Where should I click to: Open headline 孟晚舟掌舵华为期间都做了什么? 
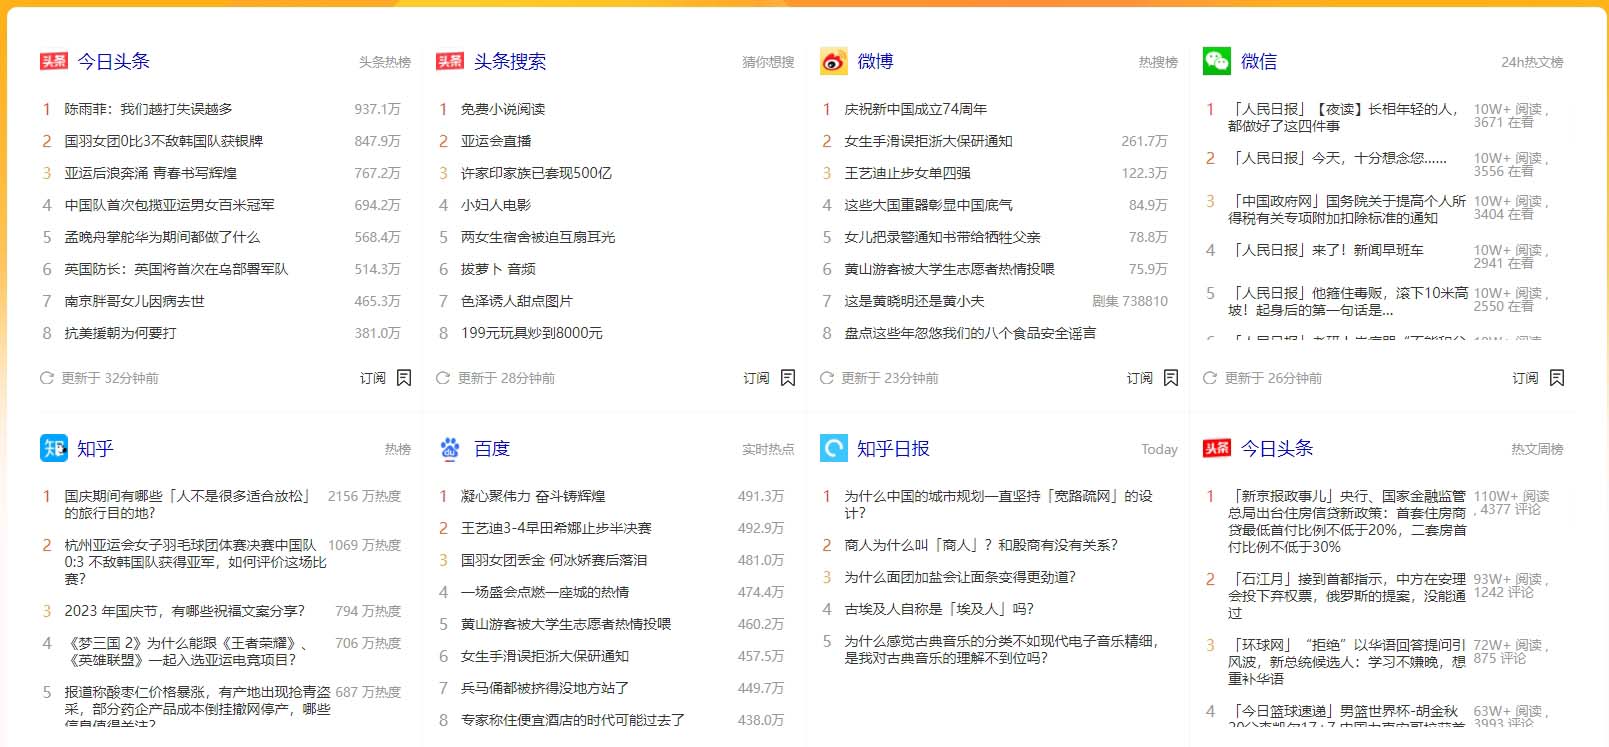click(x=162, y=237)
